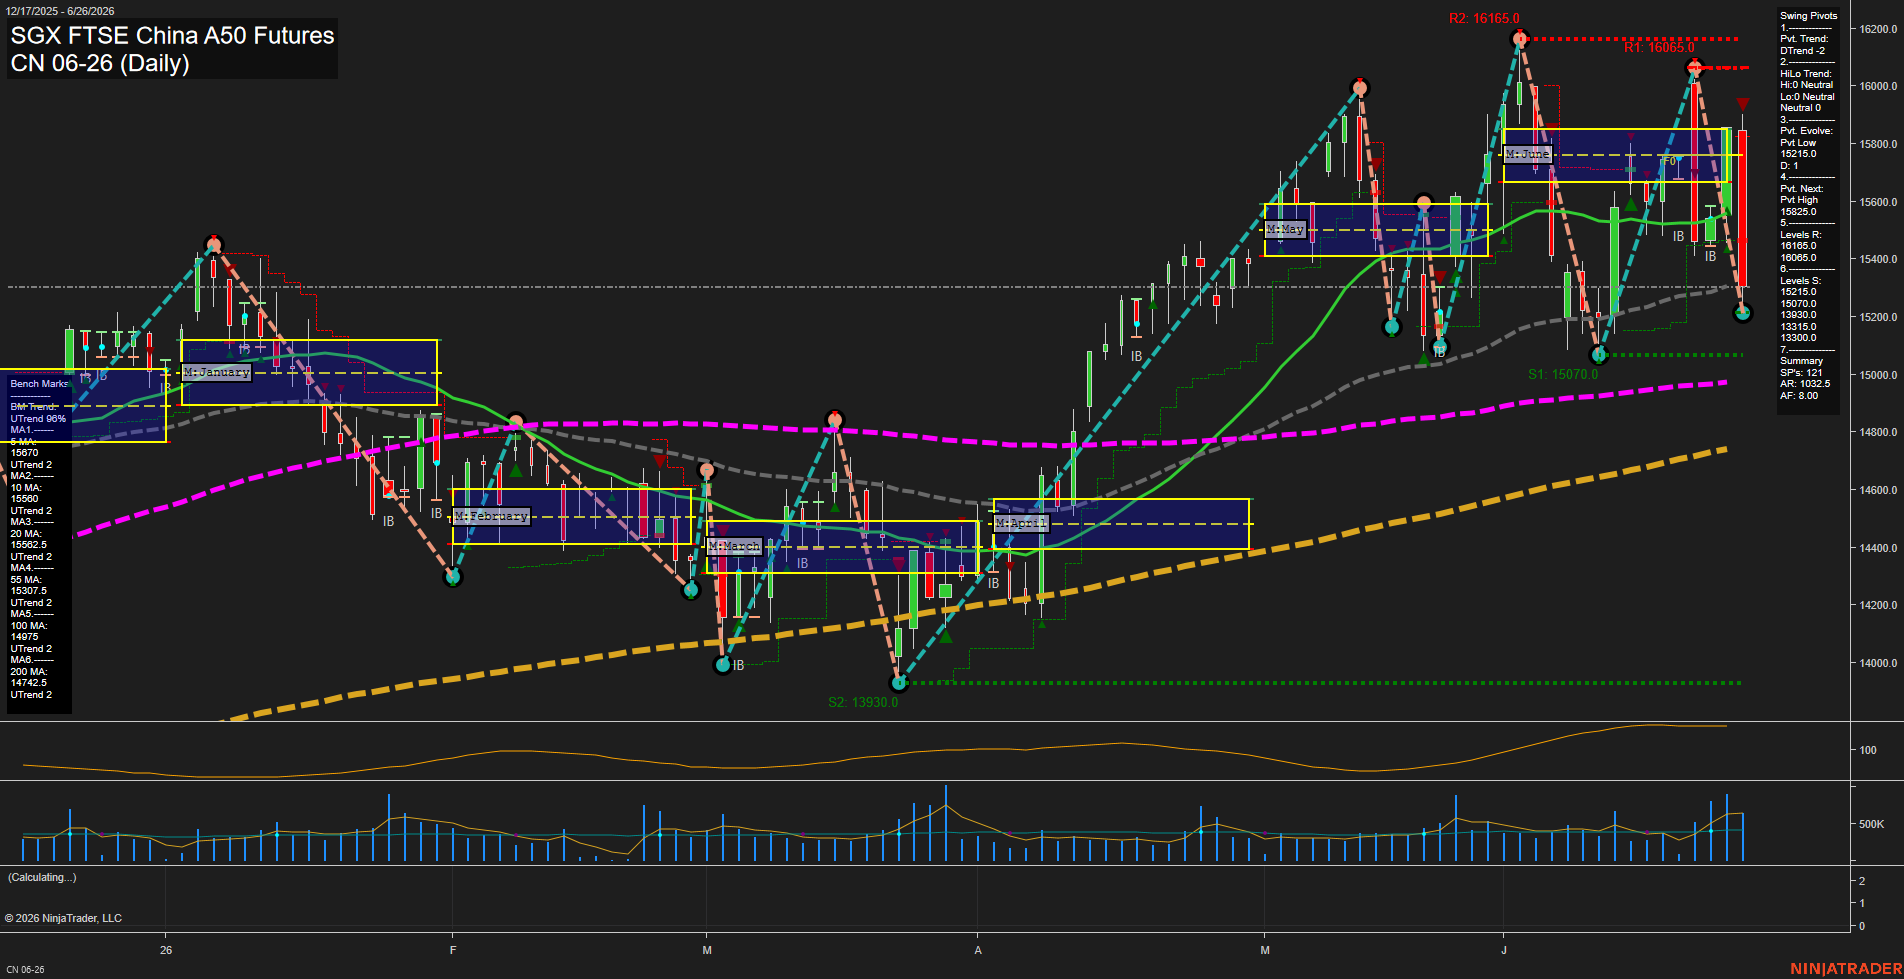
Task: Click the Hi:0 Neutral value
Action: click(x=1806, y=85)
